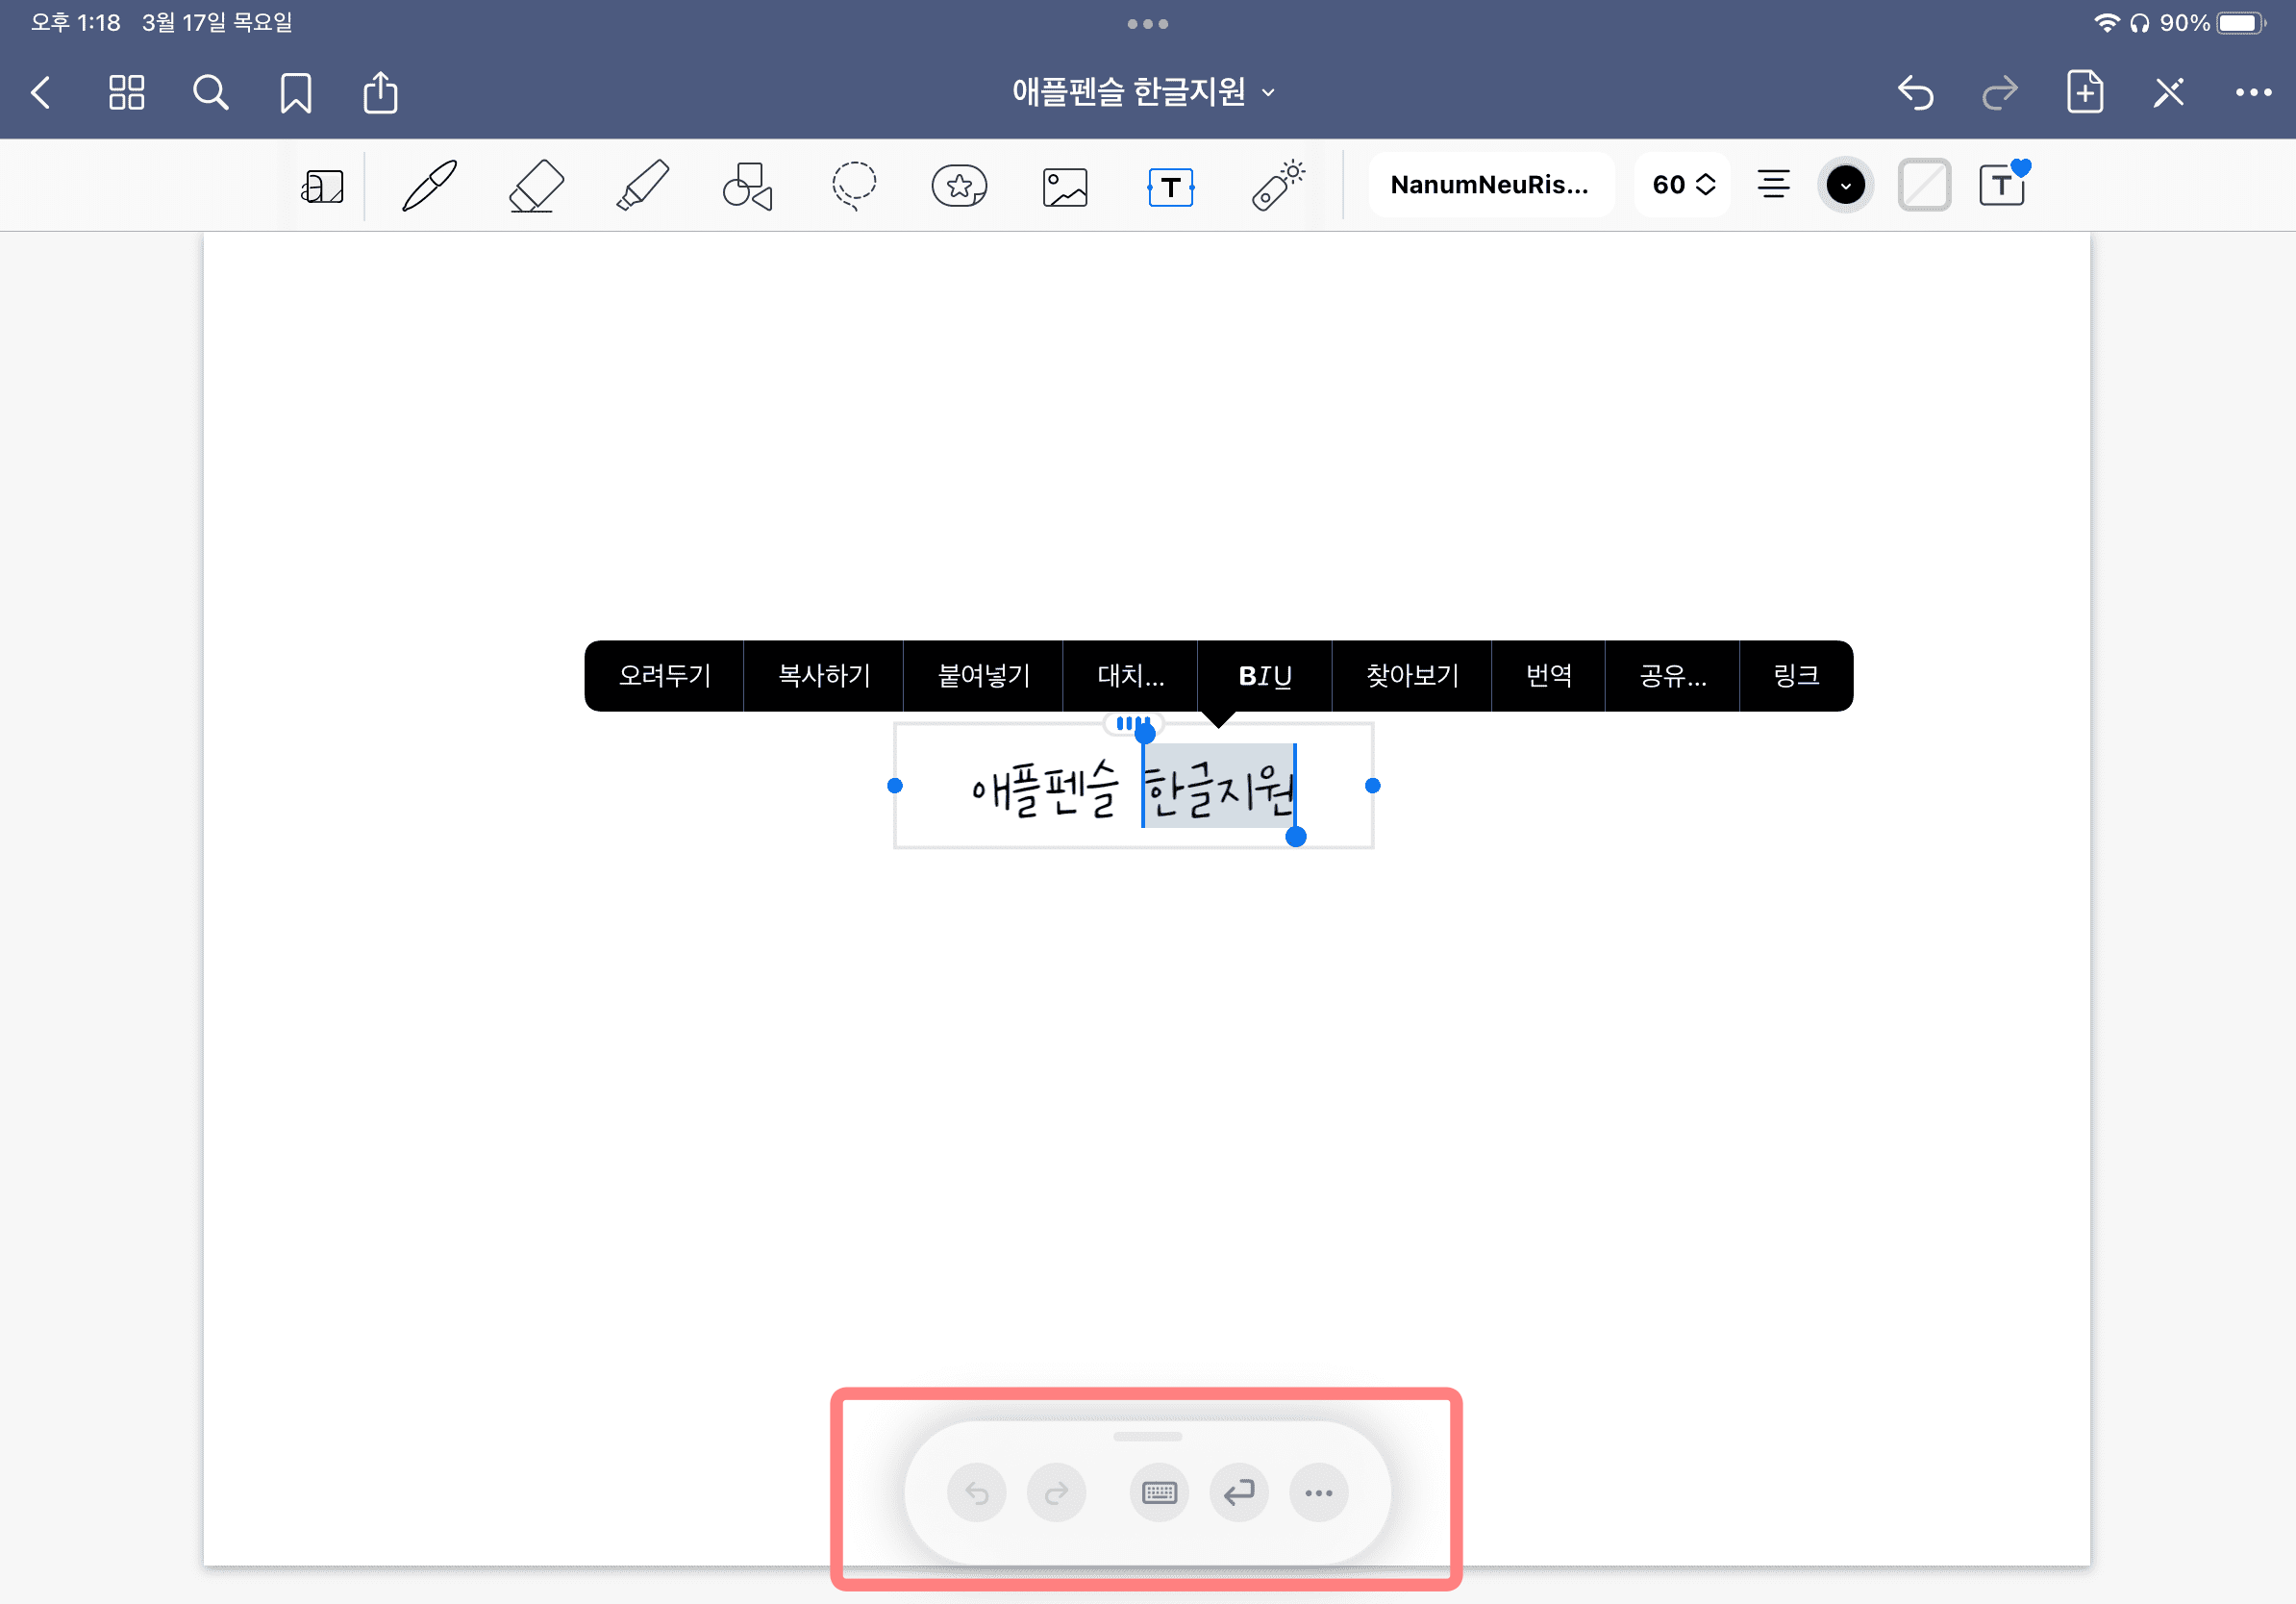Viewport: 2296px width, 1604px height.
Task: Toggle the text box background fill
Action: point(1924,185)
